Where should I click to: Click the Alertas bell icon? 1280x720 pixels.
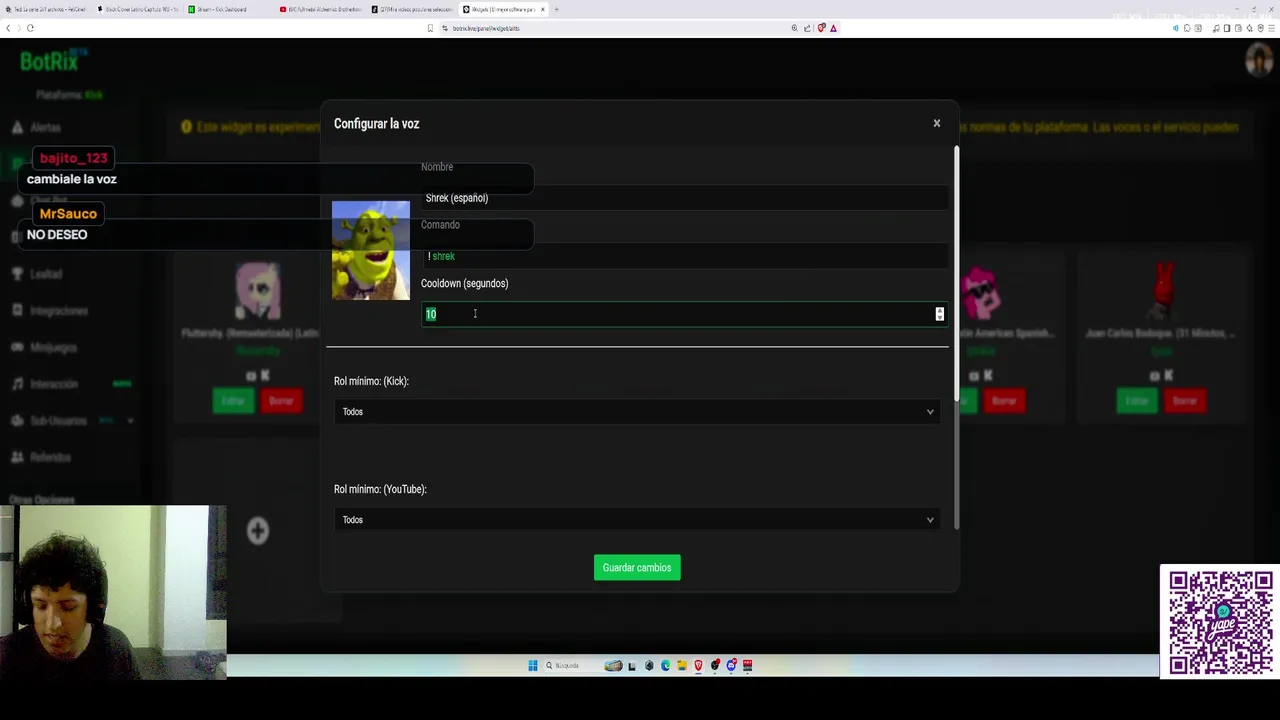coord(17,128)
